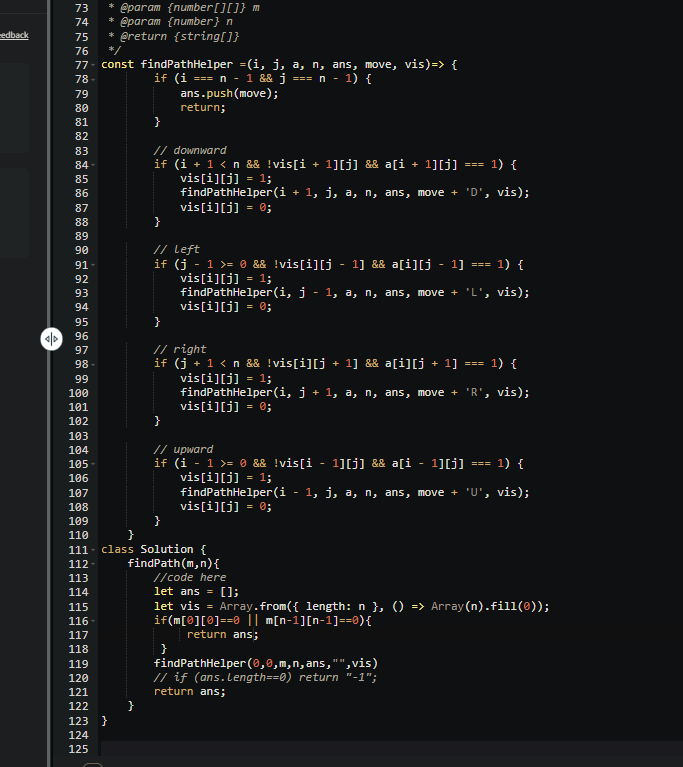Image resolution: width=683 pixels, height=767 pixels.
Task: Click line number 110 in the gutter
Action: tap(78, 536)
